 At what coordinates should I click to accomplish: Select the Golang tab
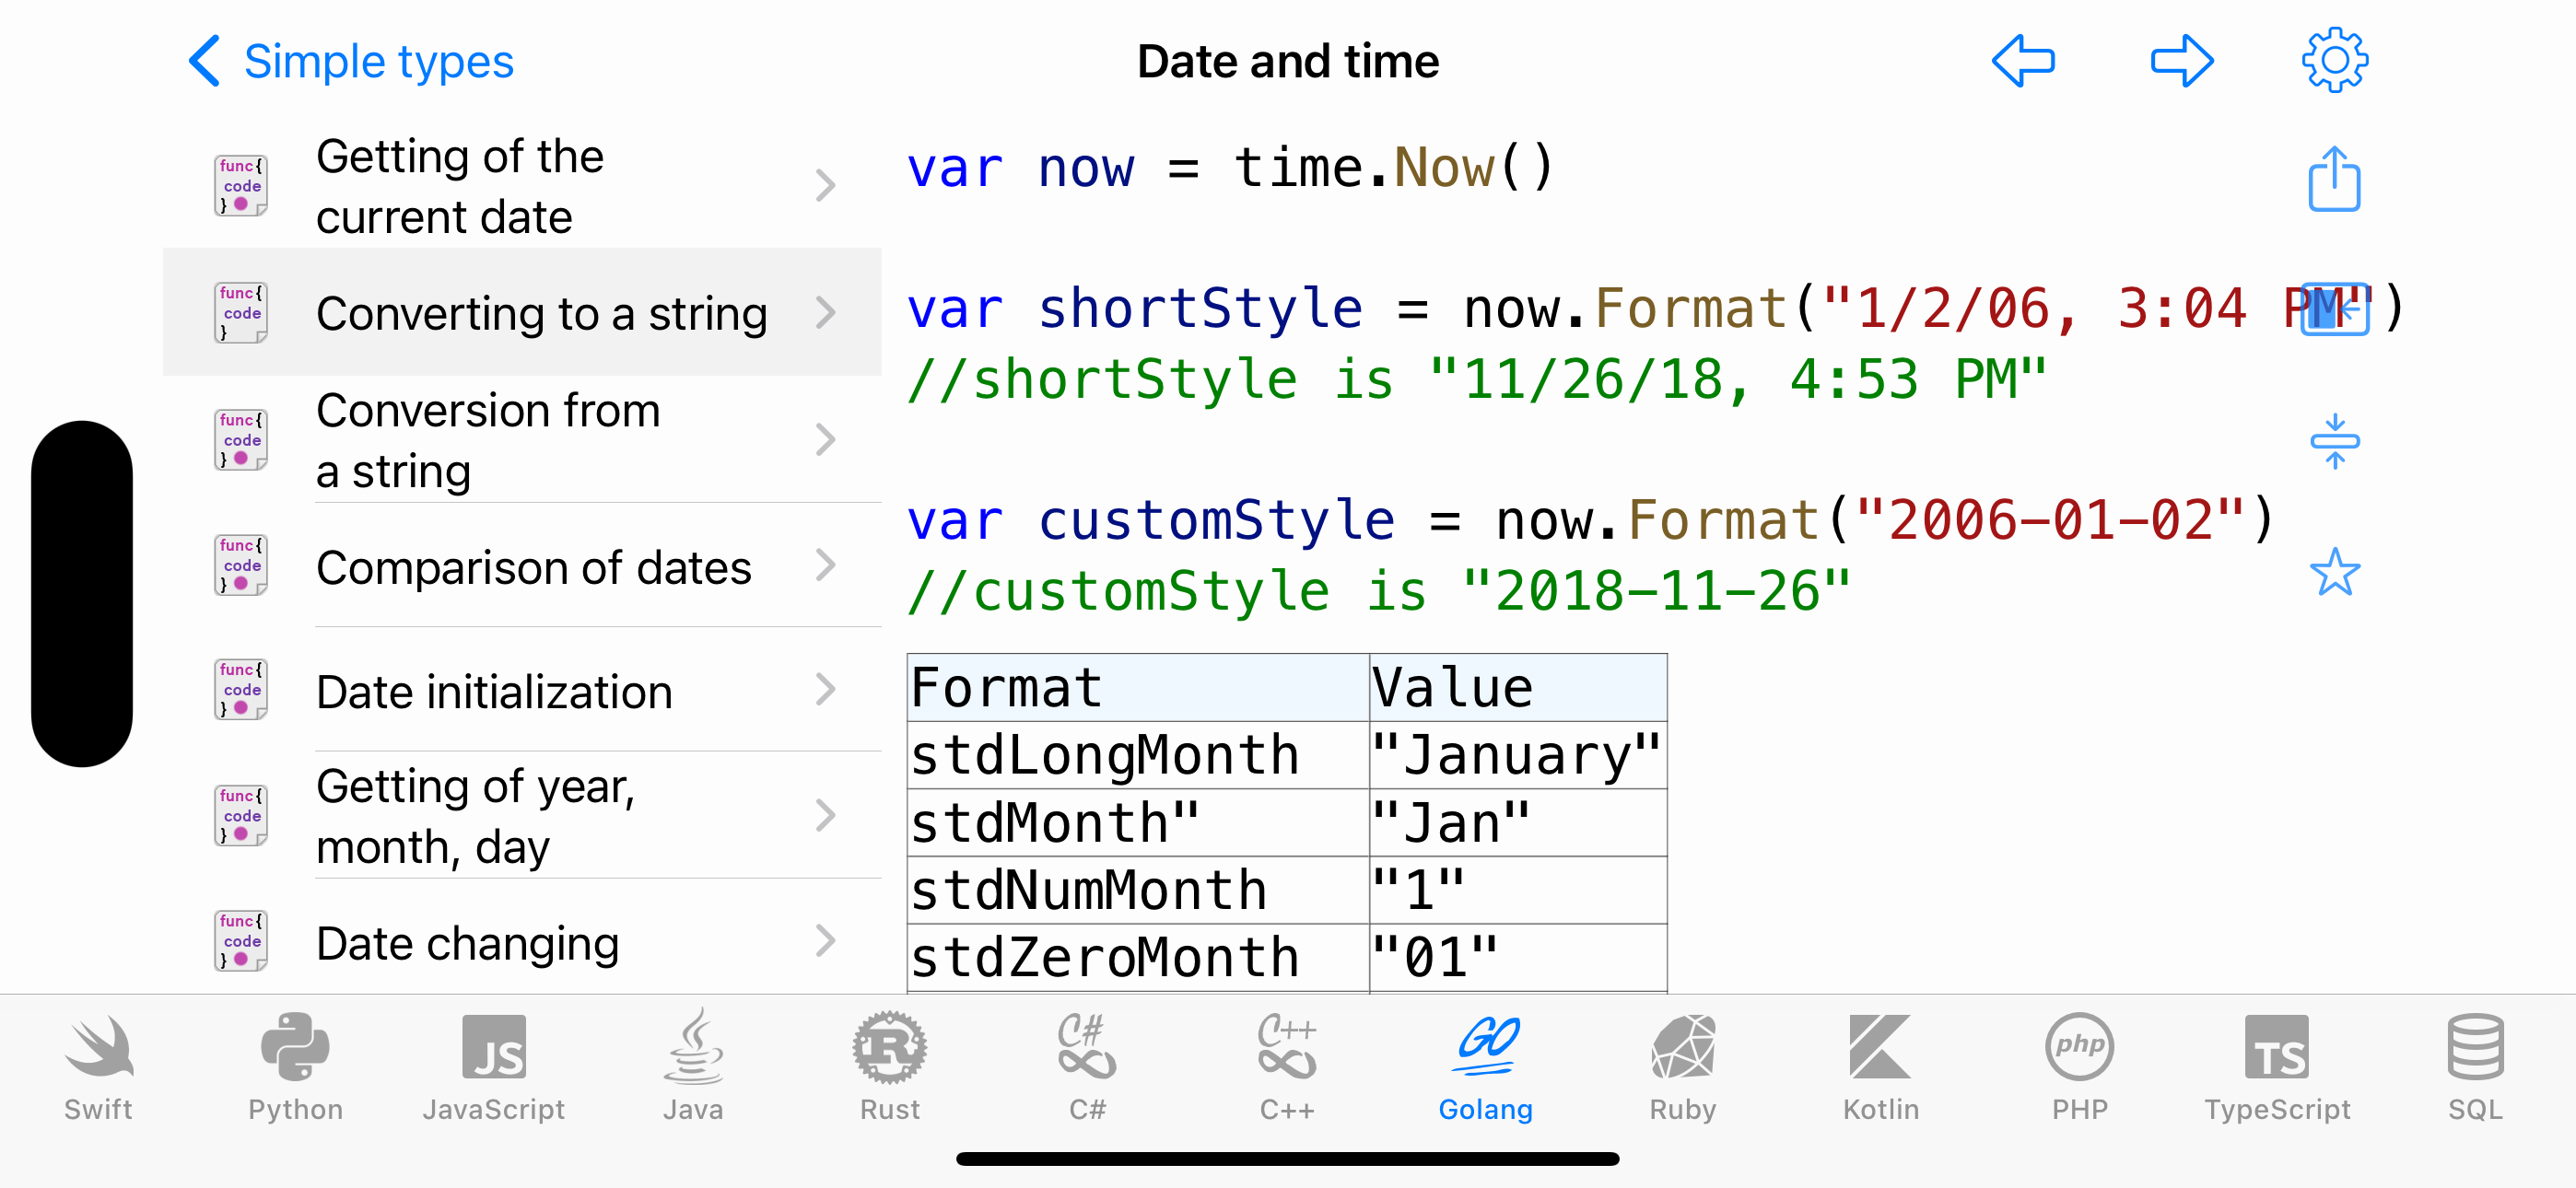1485,1067
